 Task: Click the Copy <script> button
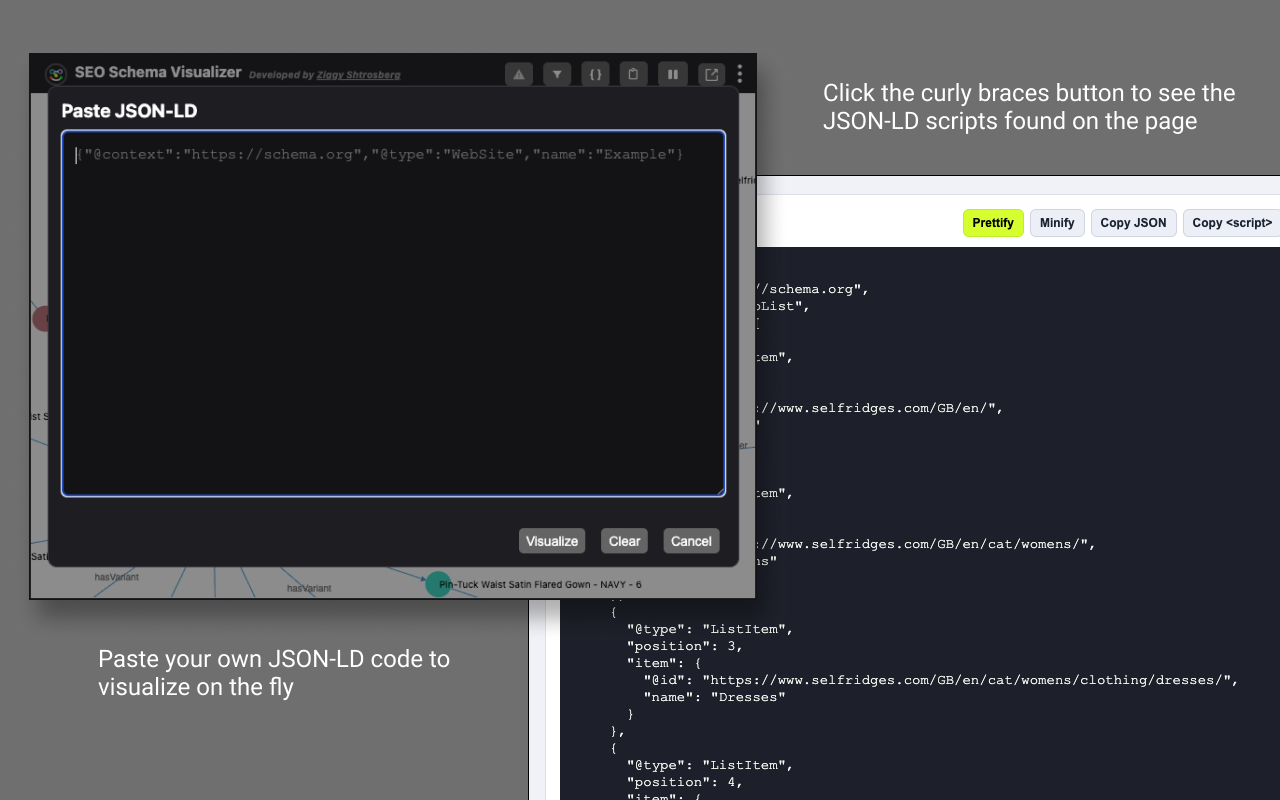(1232, 223)
